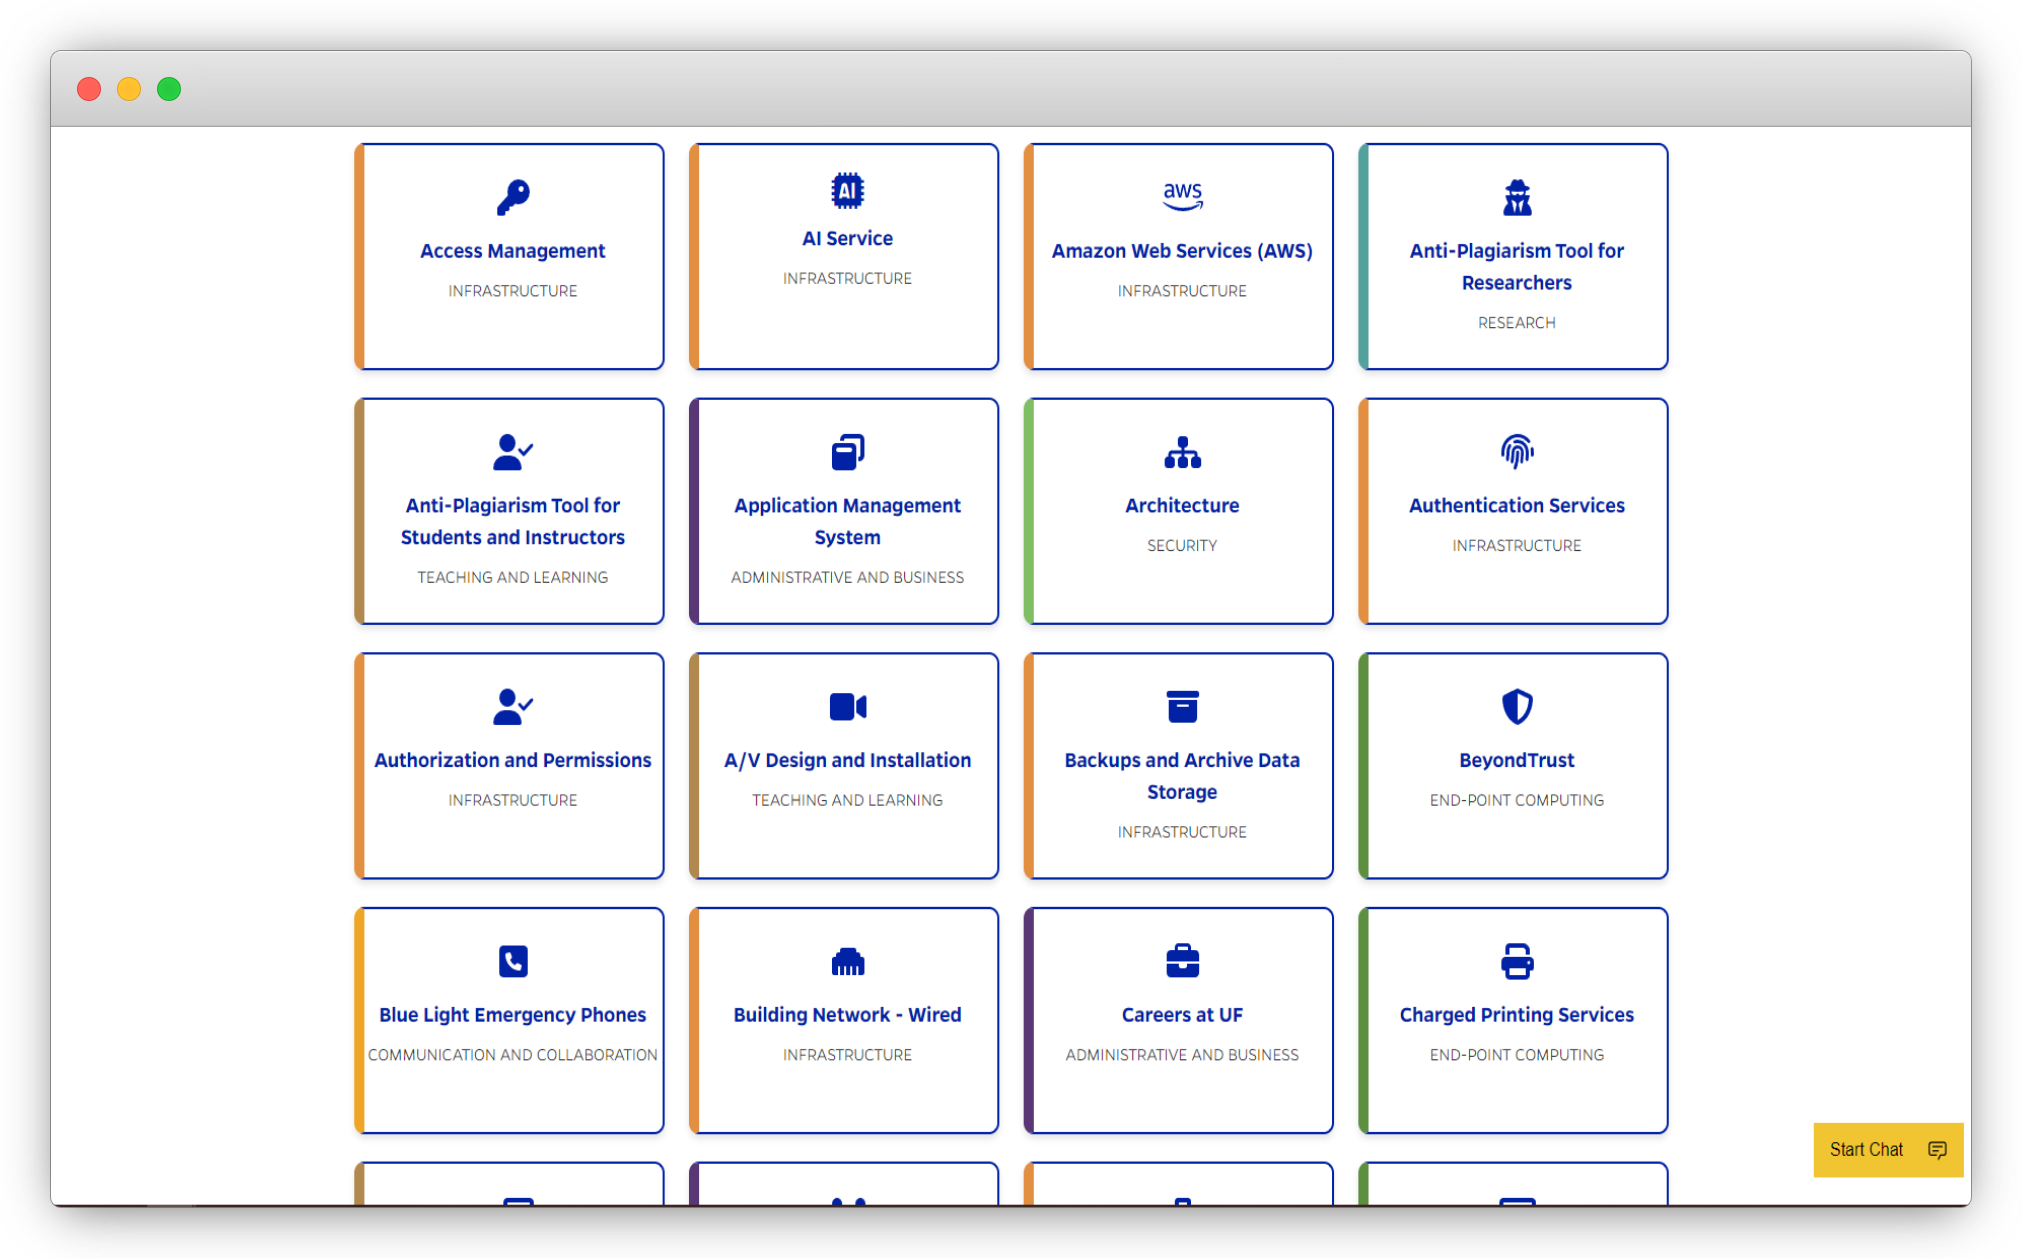Viewport: 2022px width, 1258px height.
Task: Open Application Management System link
Action: pyautogui.click(x=847, y=521)
